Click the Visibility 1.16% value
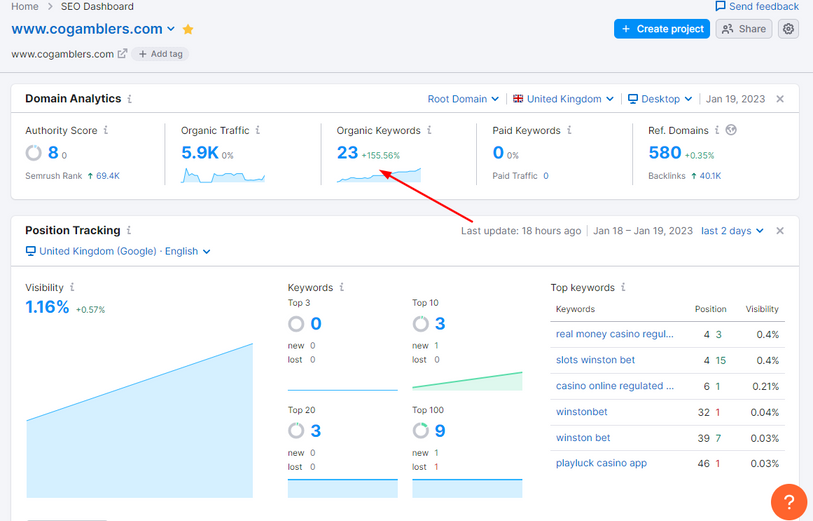This screenshot has width=813, height=521. pyautogui.click(x=47, y=307)
